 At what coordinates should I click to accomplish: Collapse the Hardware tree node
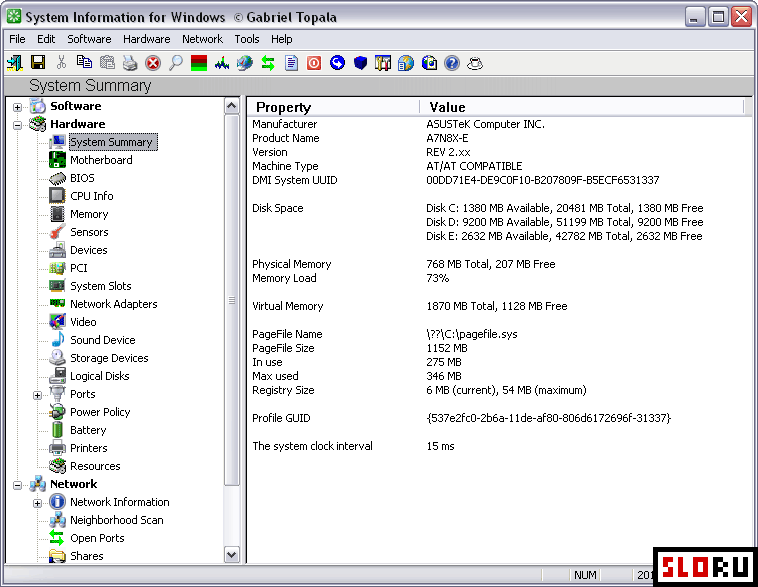click(17, 125)
